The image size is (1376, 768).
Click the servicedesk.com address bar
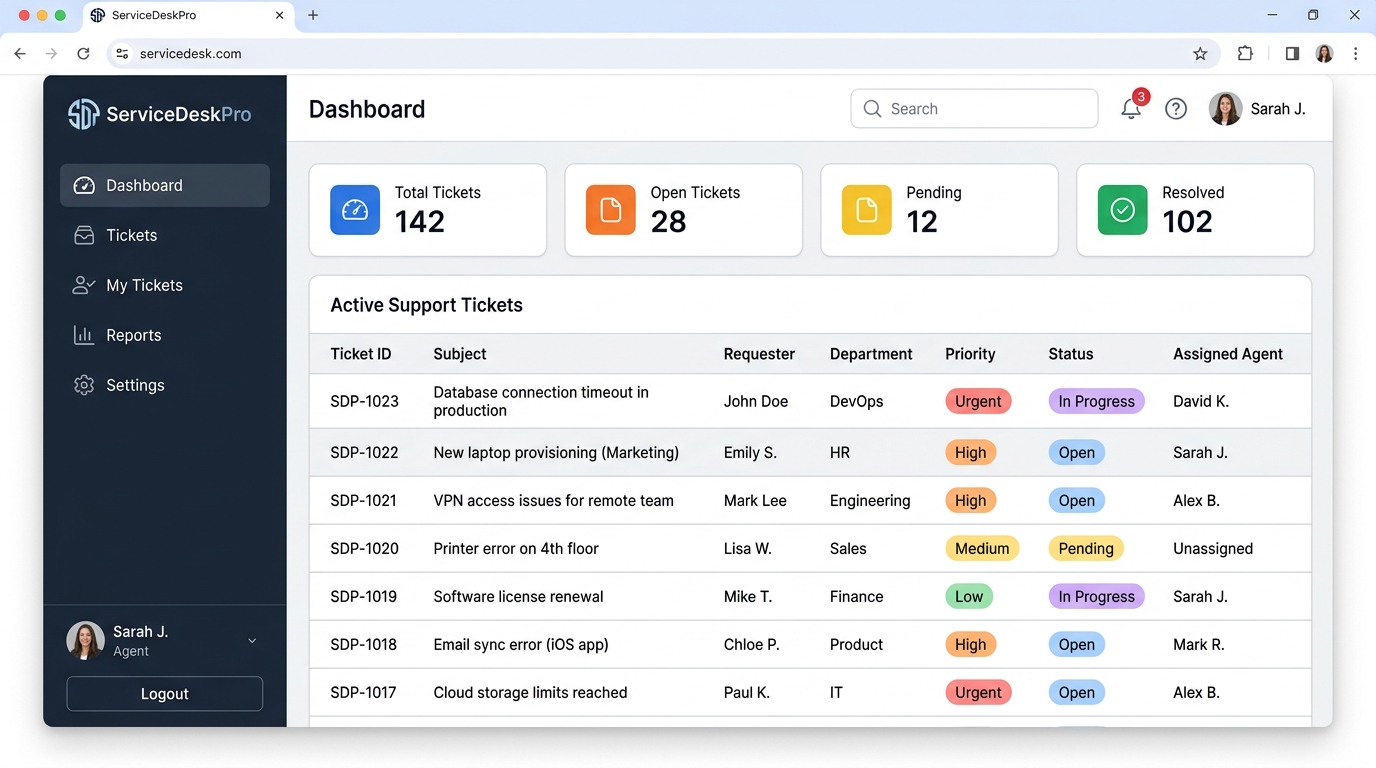(663, 54)
